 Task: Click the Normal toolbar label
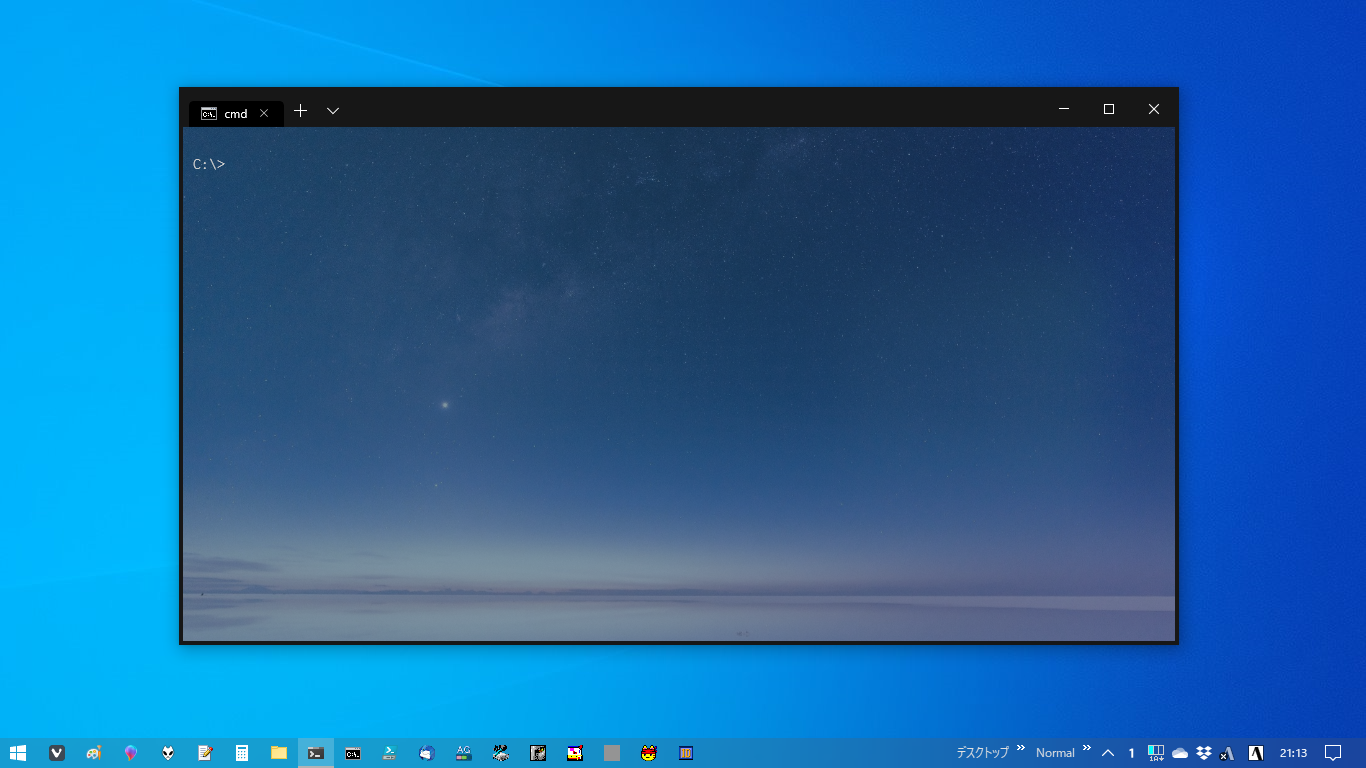click(x=1055, y=753)
